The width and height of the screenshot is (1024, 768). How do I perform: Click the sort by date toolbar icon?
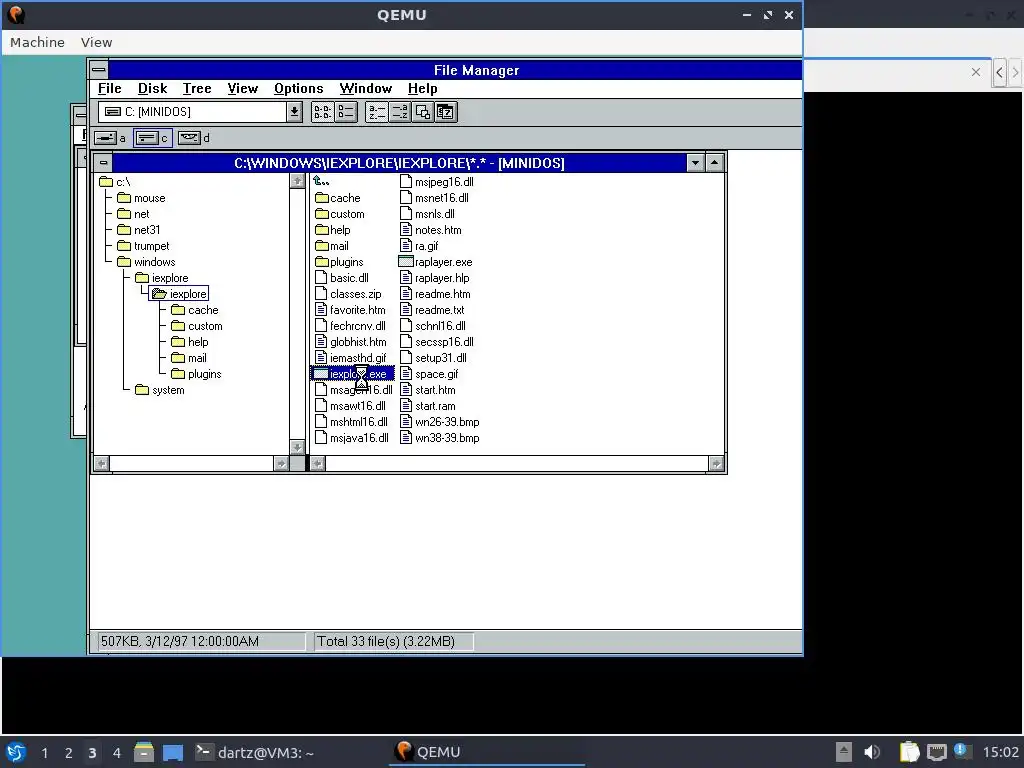point(445,112)
